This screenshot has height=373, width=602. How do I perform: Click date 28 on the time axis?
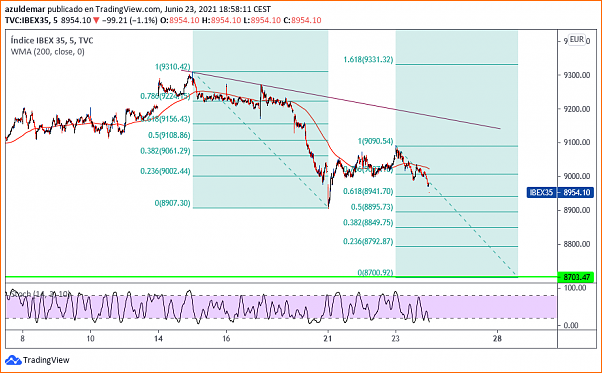click(x=497, y=338)
